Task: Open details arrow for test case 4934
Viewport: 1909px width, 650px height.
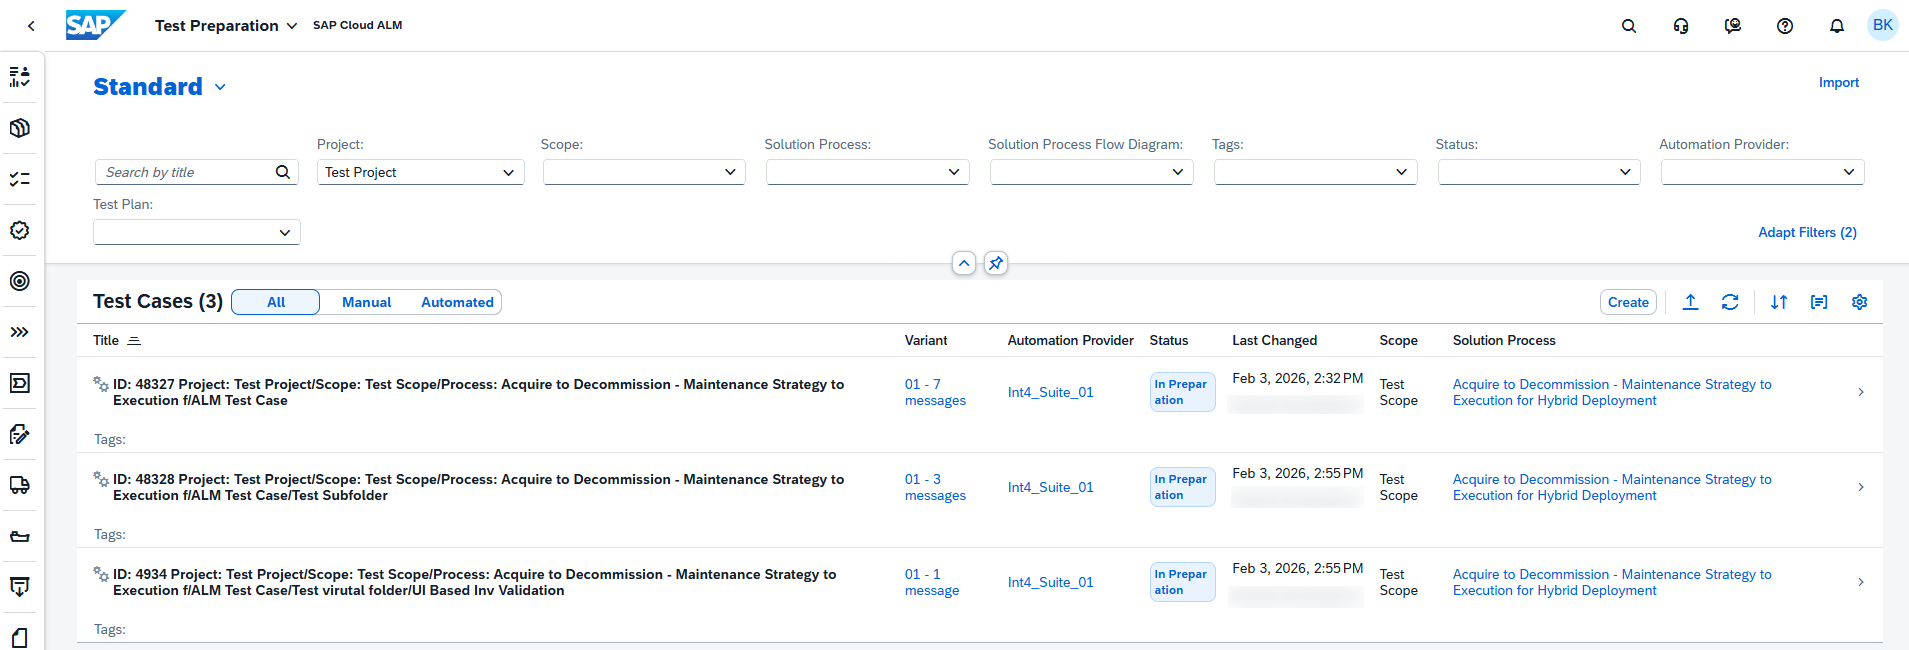Action: pos(1861,582)
